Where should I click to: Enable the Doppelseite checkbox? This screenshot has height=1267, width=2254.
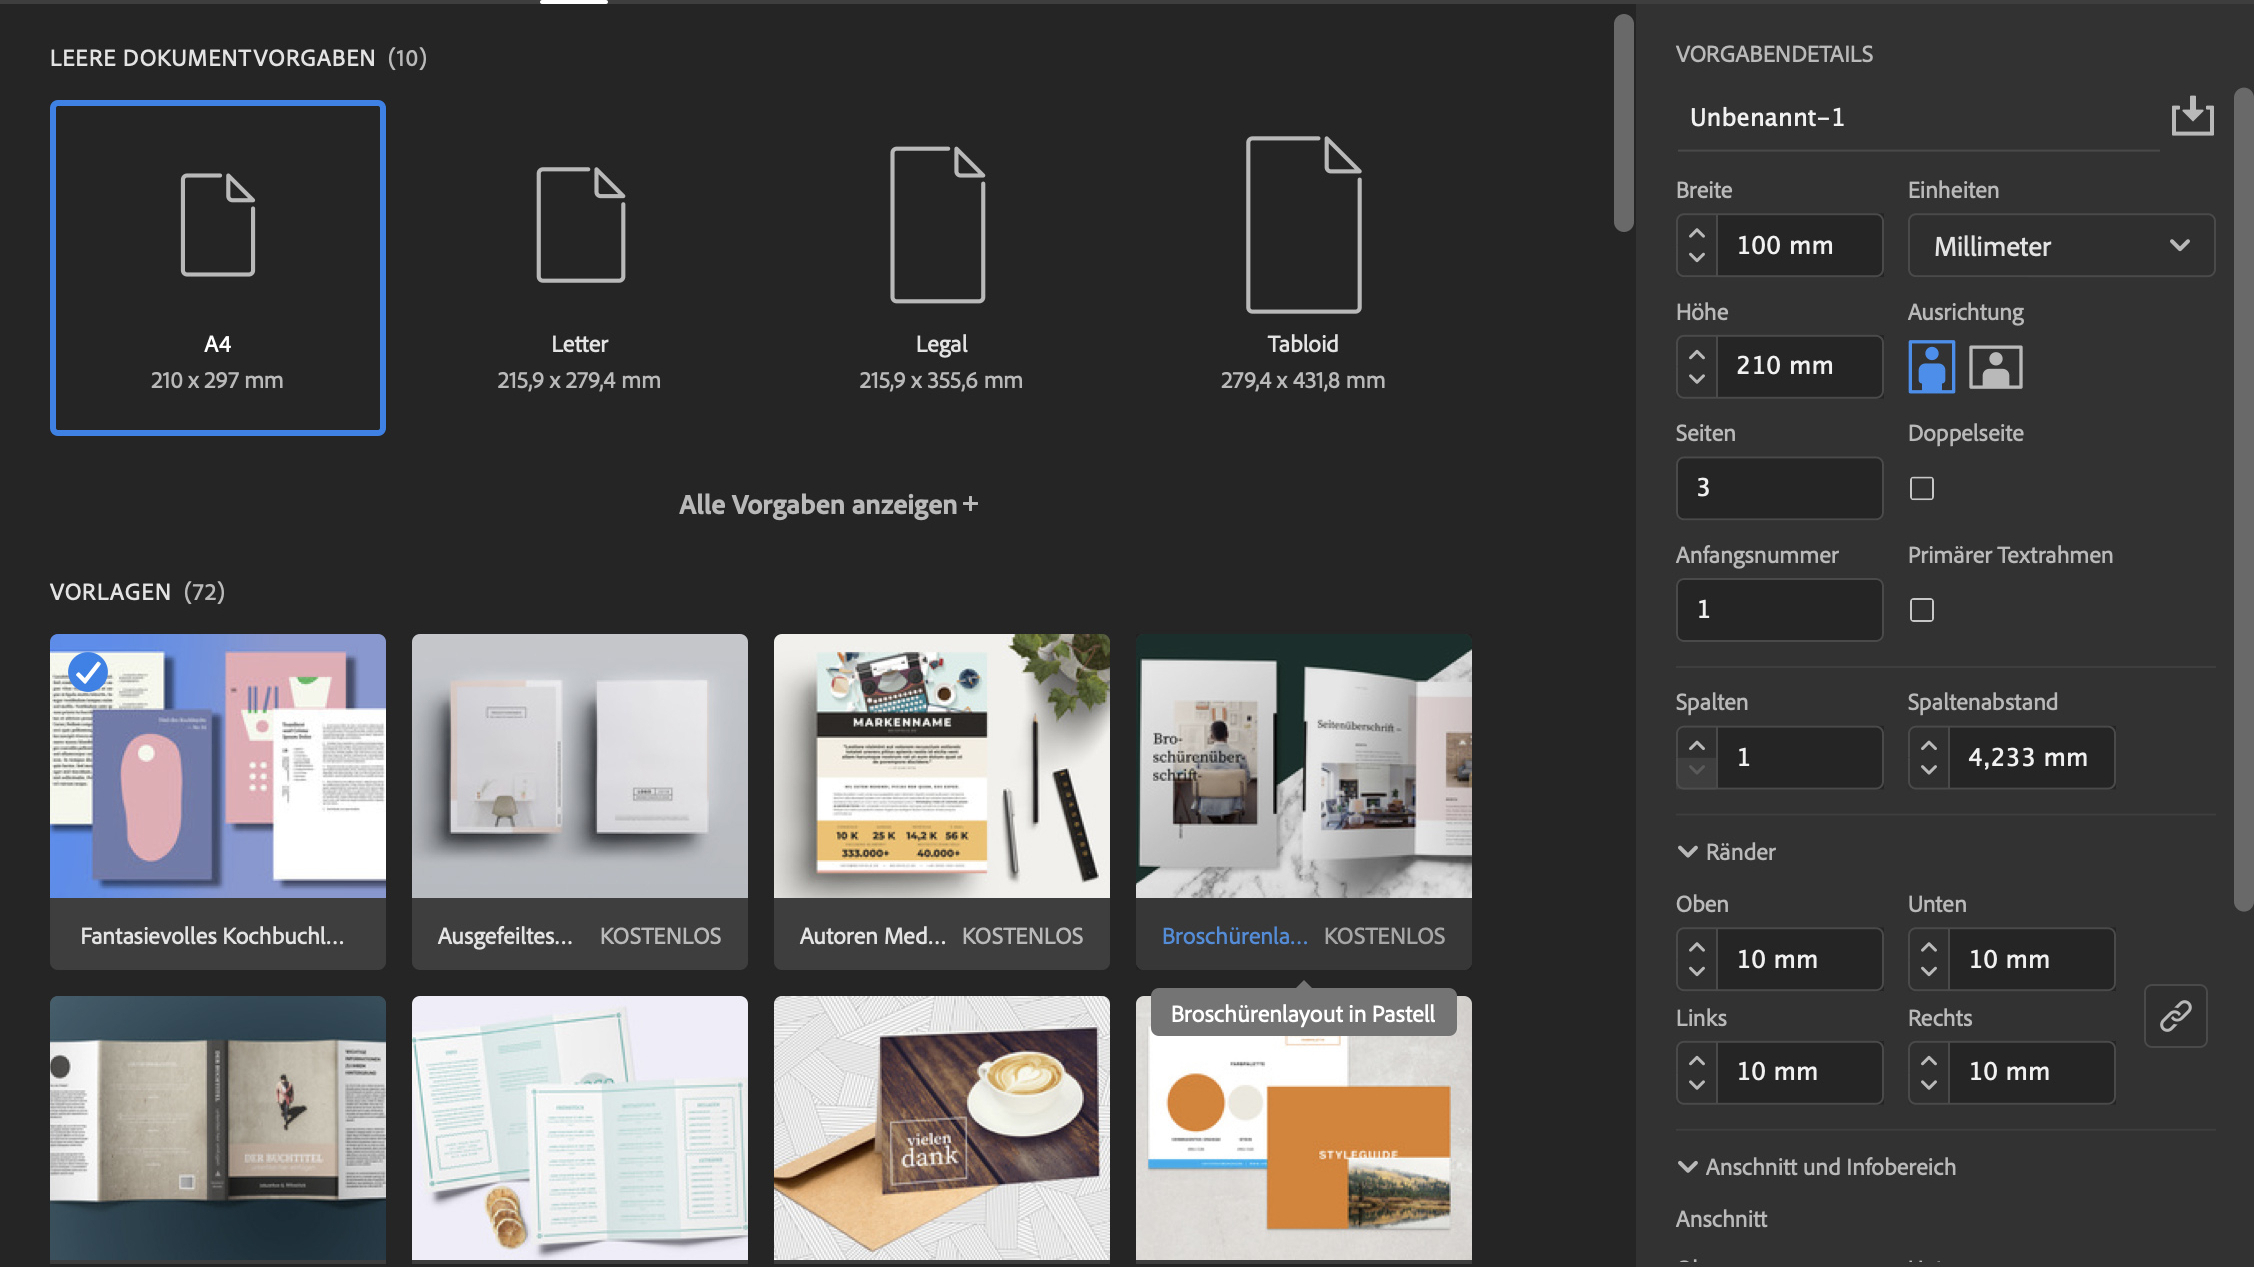(1921, 488)
